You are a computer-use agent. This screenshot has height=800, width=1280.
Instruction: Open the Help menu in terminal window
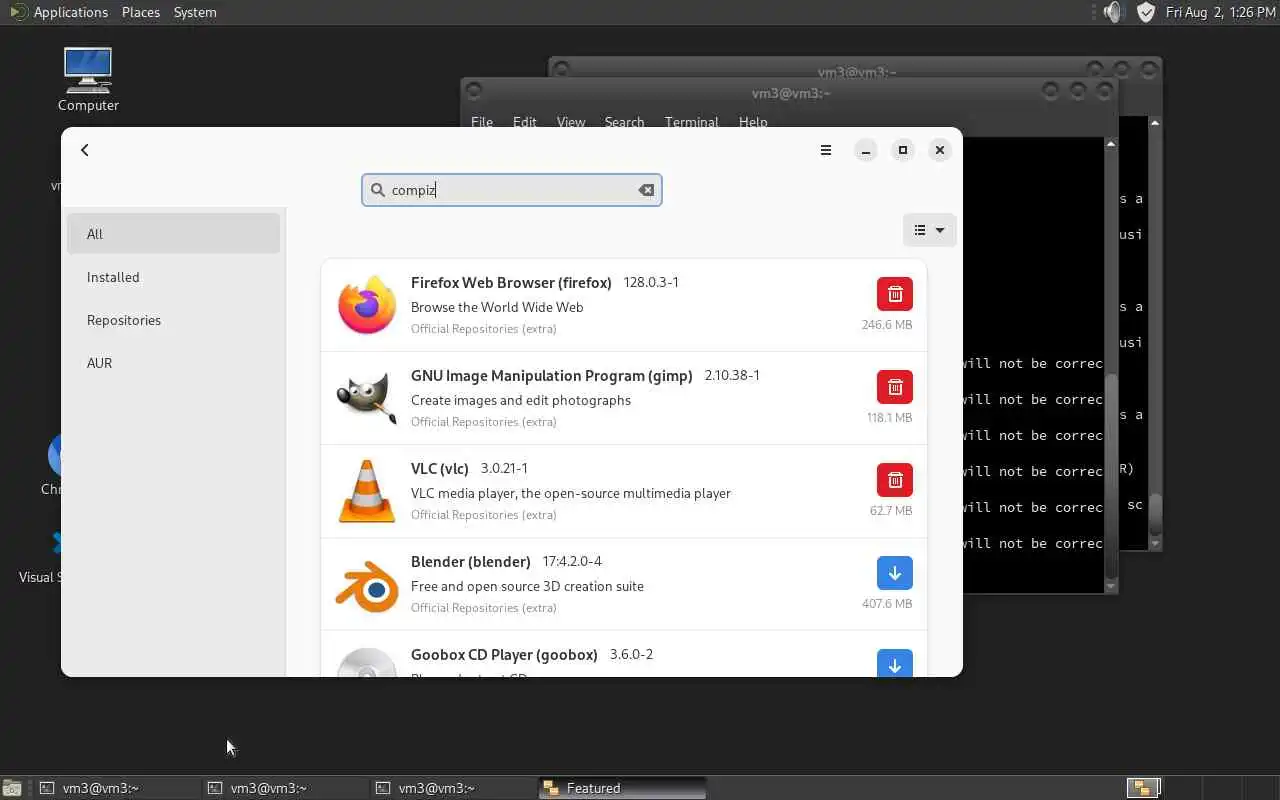[753, 122]
